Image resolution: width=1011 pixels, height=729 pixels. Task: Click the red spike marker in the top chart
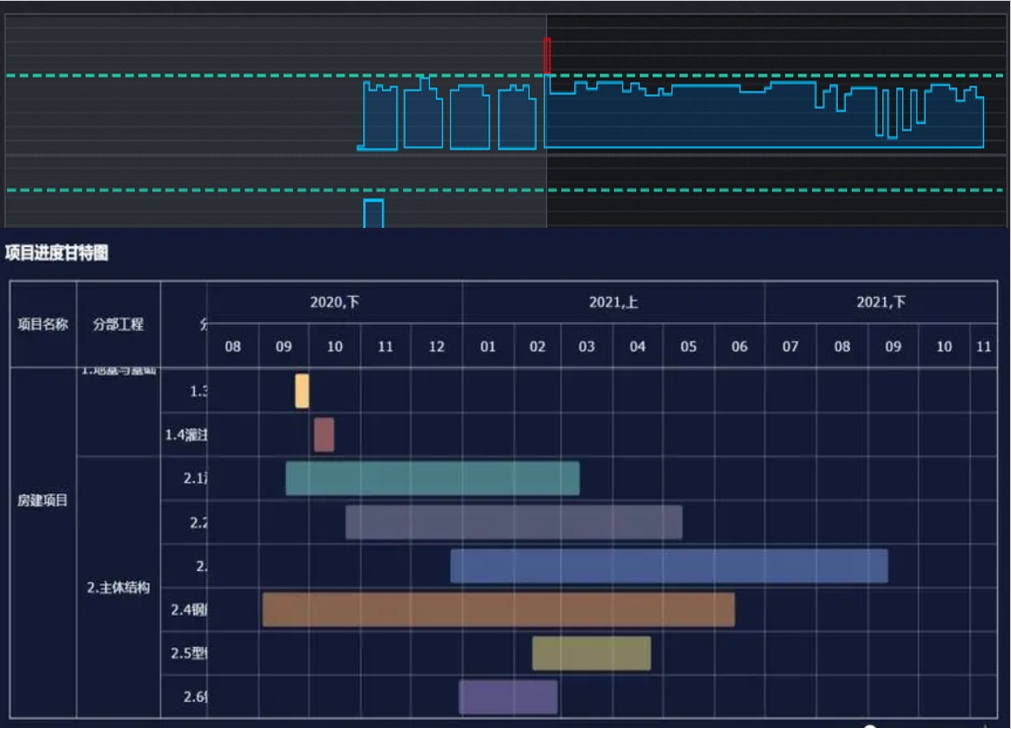coord(547,56)
